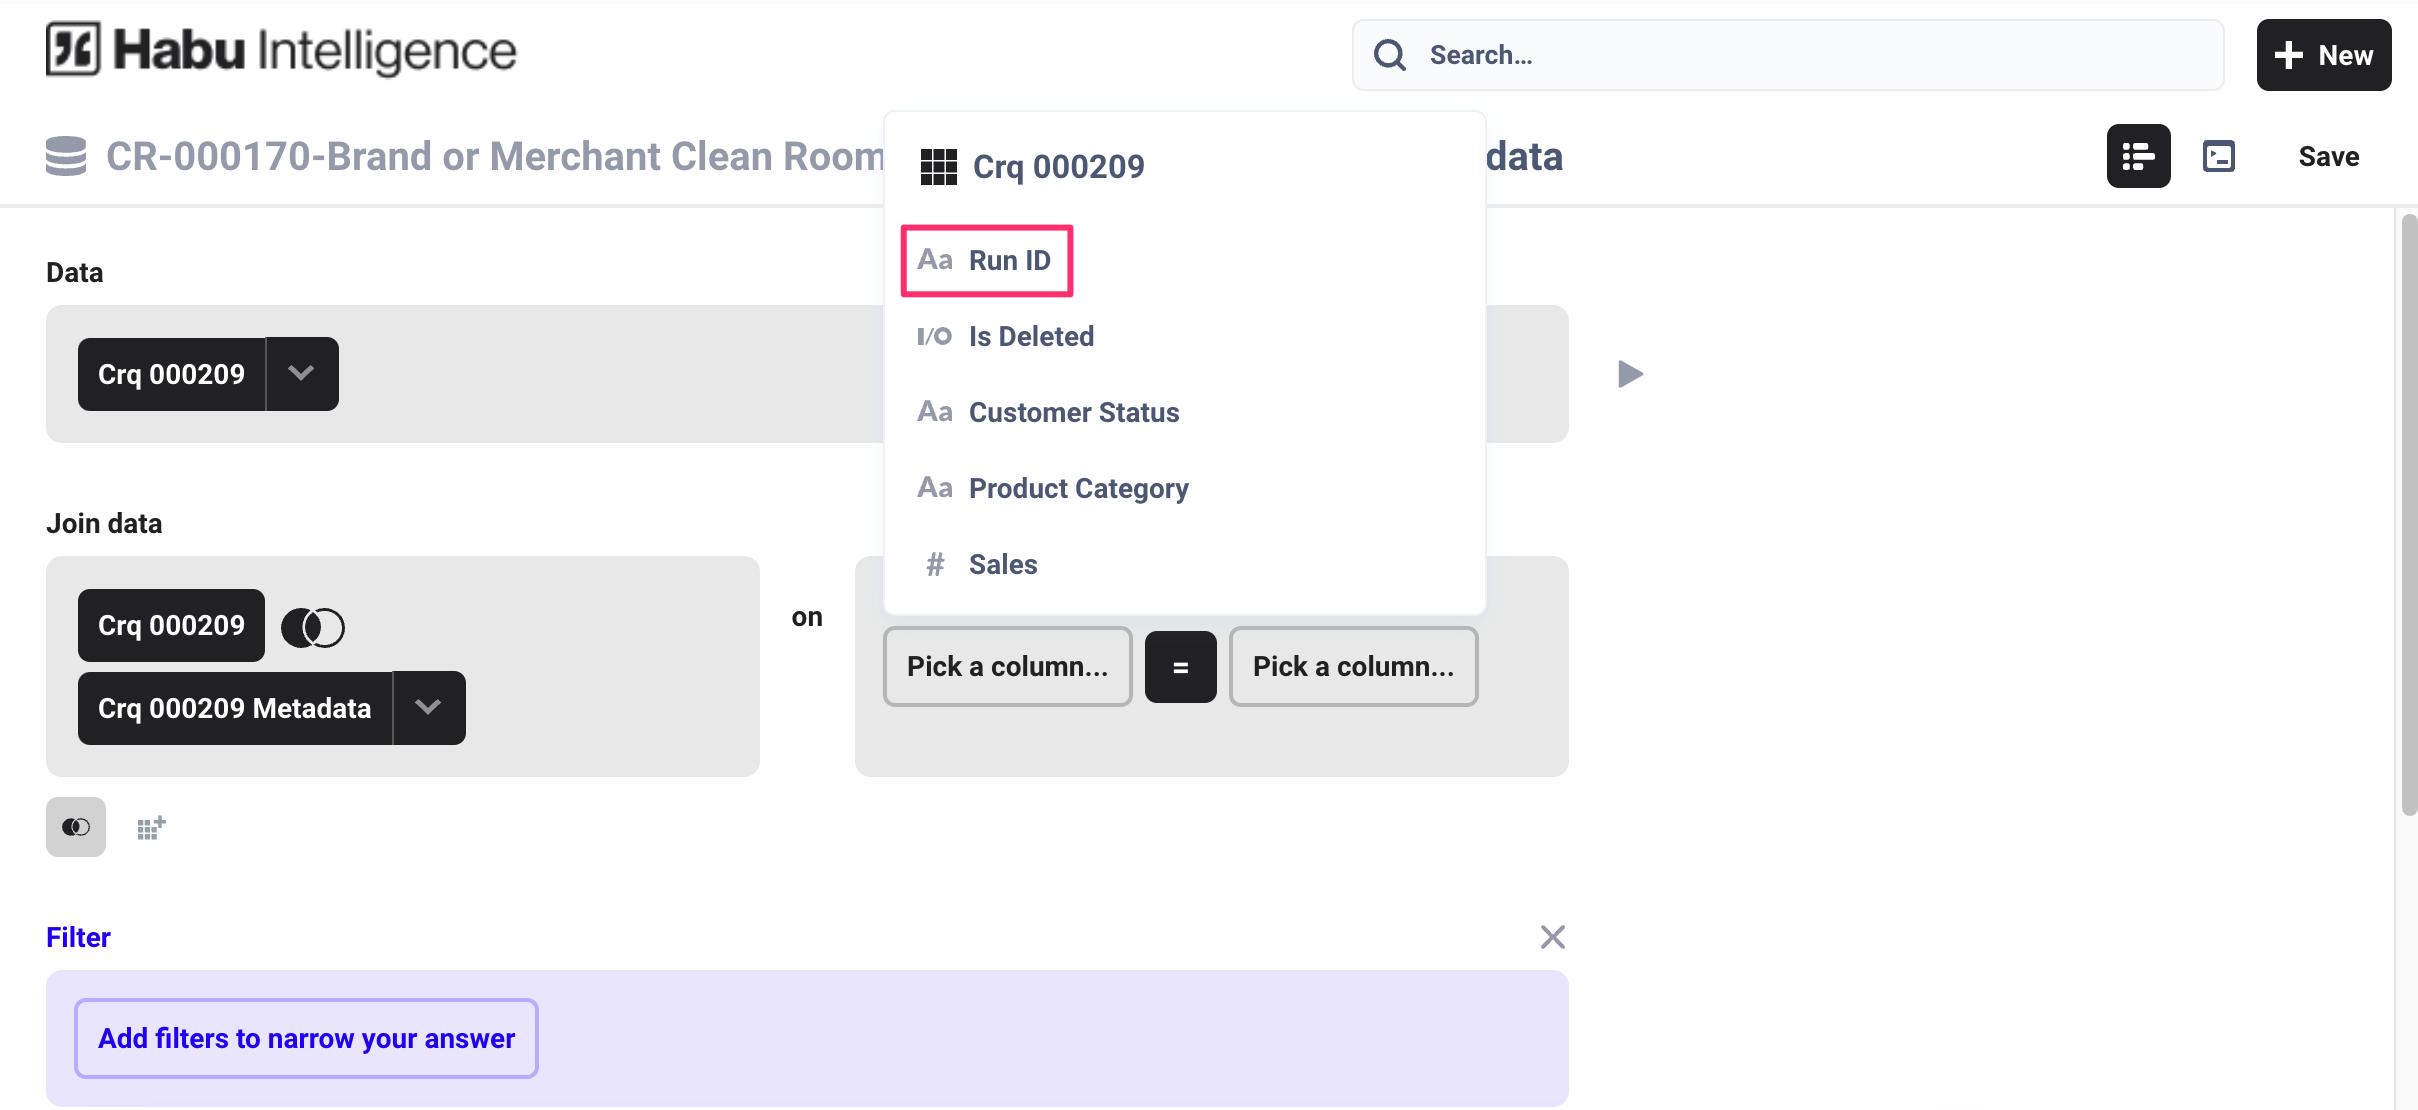
Task: Focus the Search field
Action: click(1788, 55)
